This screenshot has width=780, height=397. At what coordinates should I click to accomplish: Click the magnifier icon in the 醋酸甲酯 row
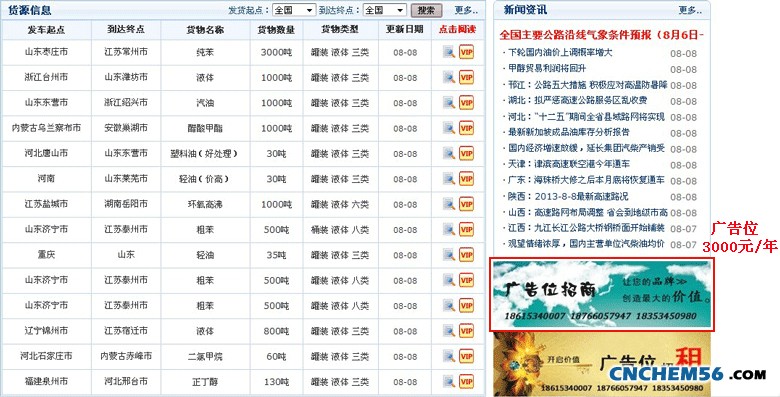click(449, 128)
